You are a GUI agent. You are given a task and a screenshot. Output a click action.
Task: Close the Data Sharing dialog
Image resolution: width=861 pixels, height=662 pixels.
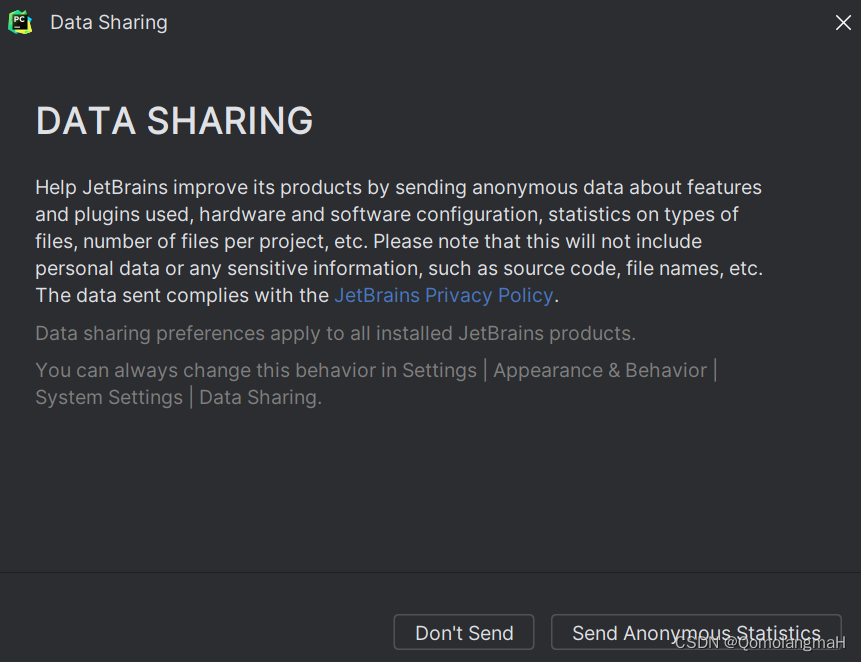click(843, 22)
